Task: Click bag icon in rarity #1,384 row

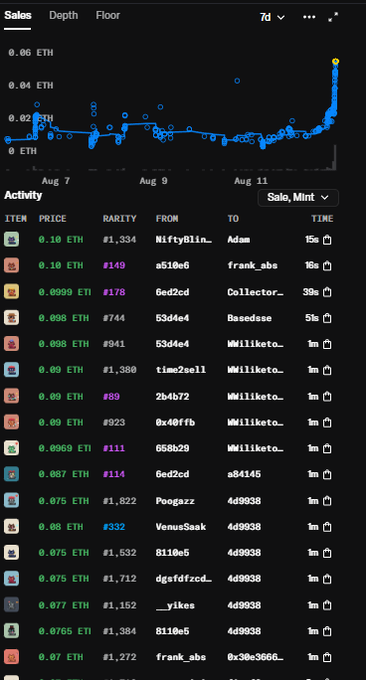Action: pos(327,631)
